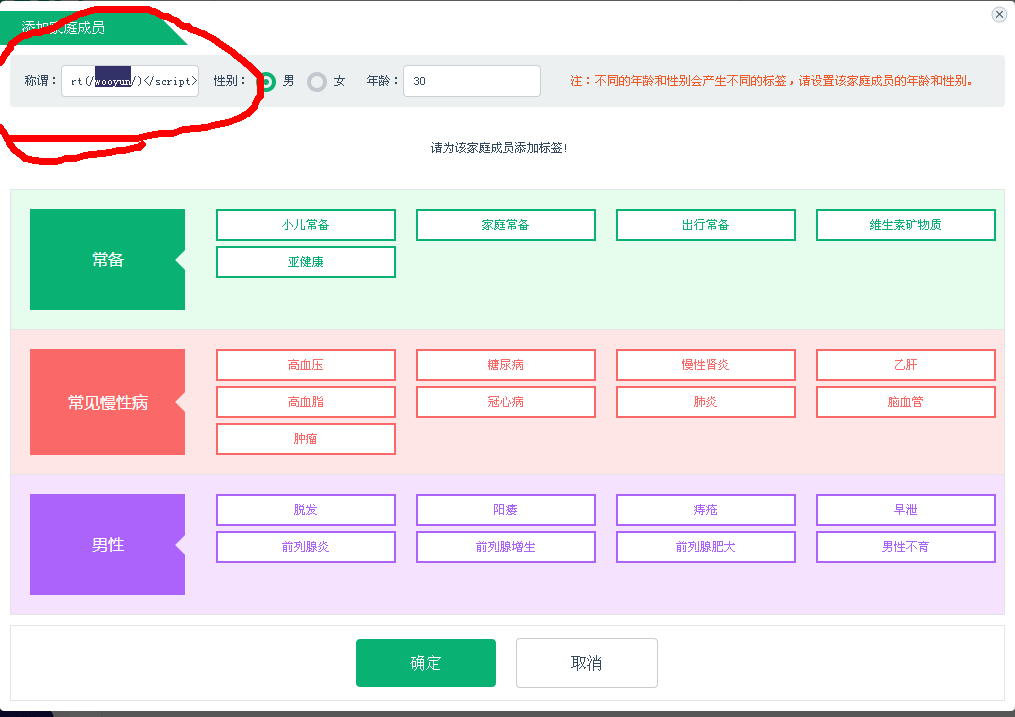Add the 出行常备 tag
This screenshot has width=1015, height=717.
click(x=706, y=225)
